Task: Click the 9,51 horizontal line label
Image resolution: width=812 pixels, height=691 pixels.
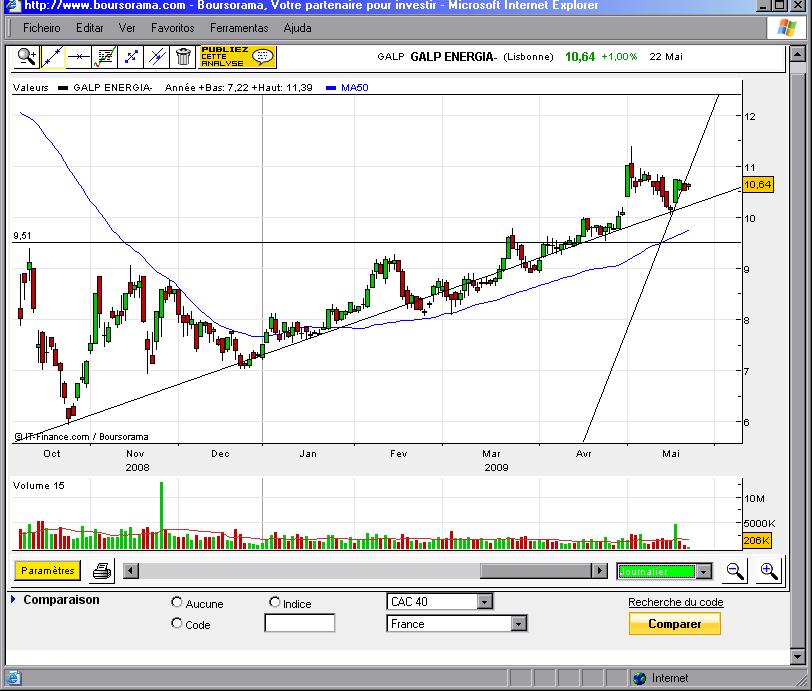Action: [x=22, y=236]
